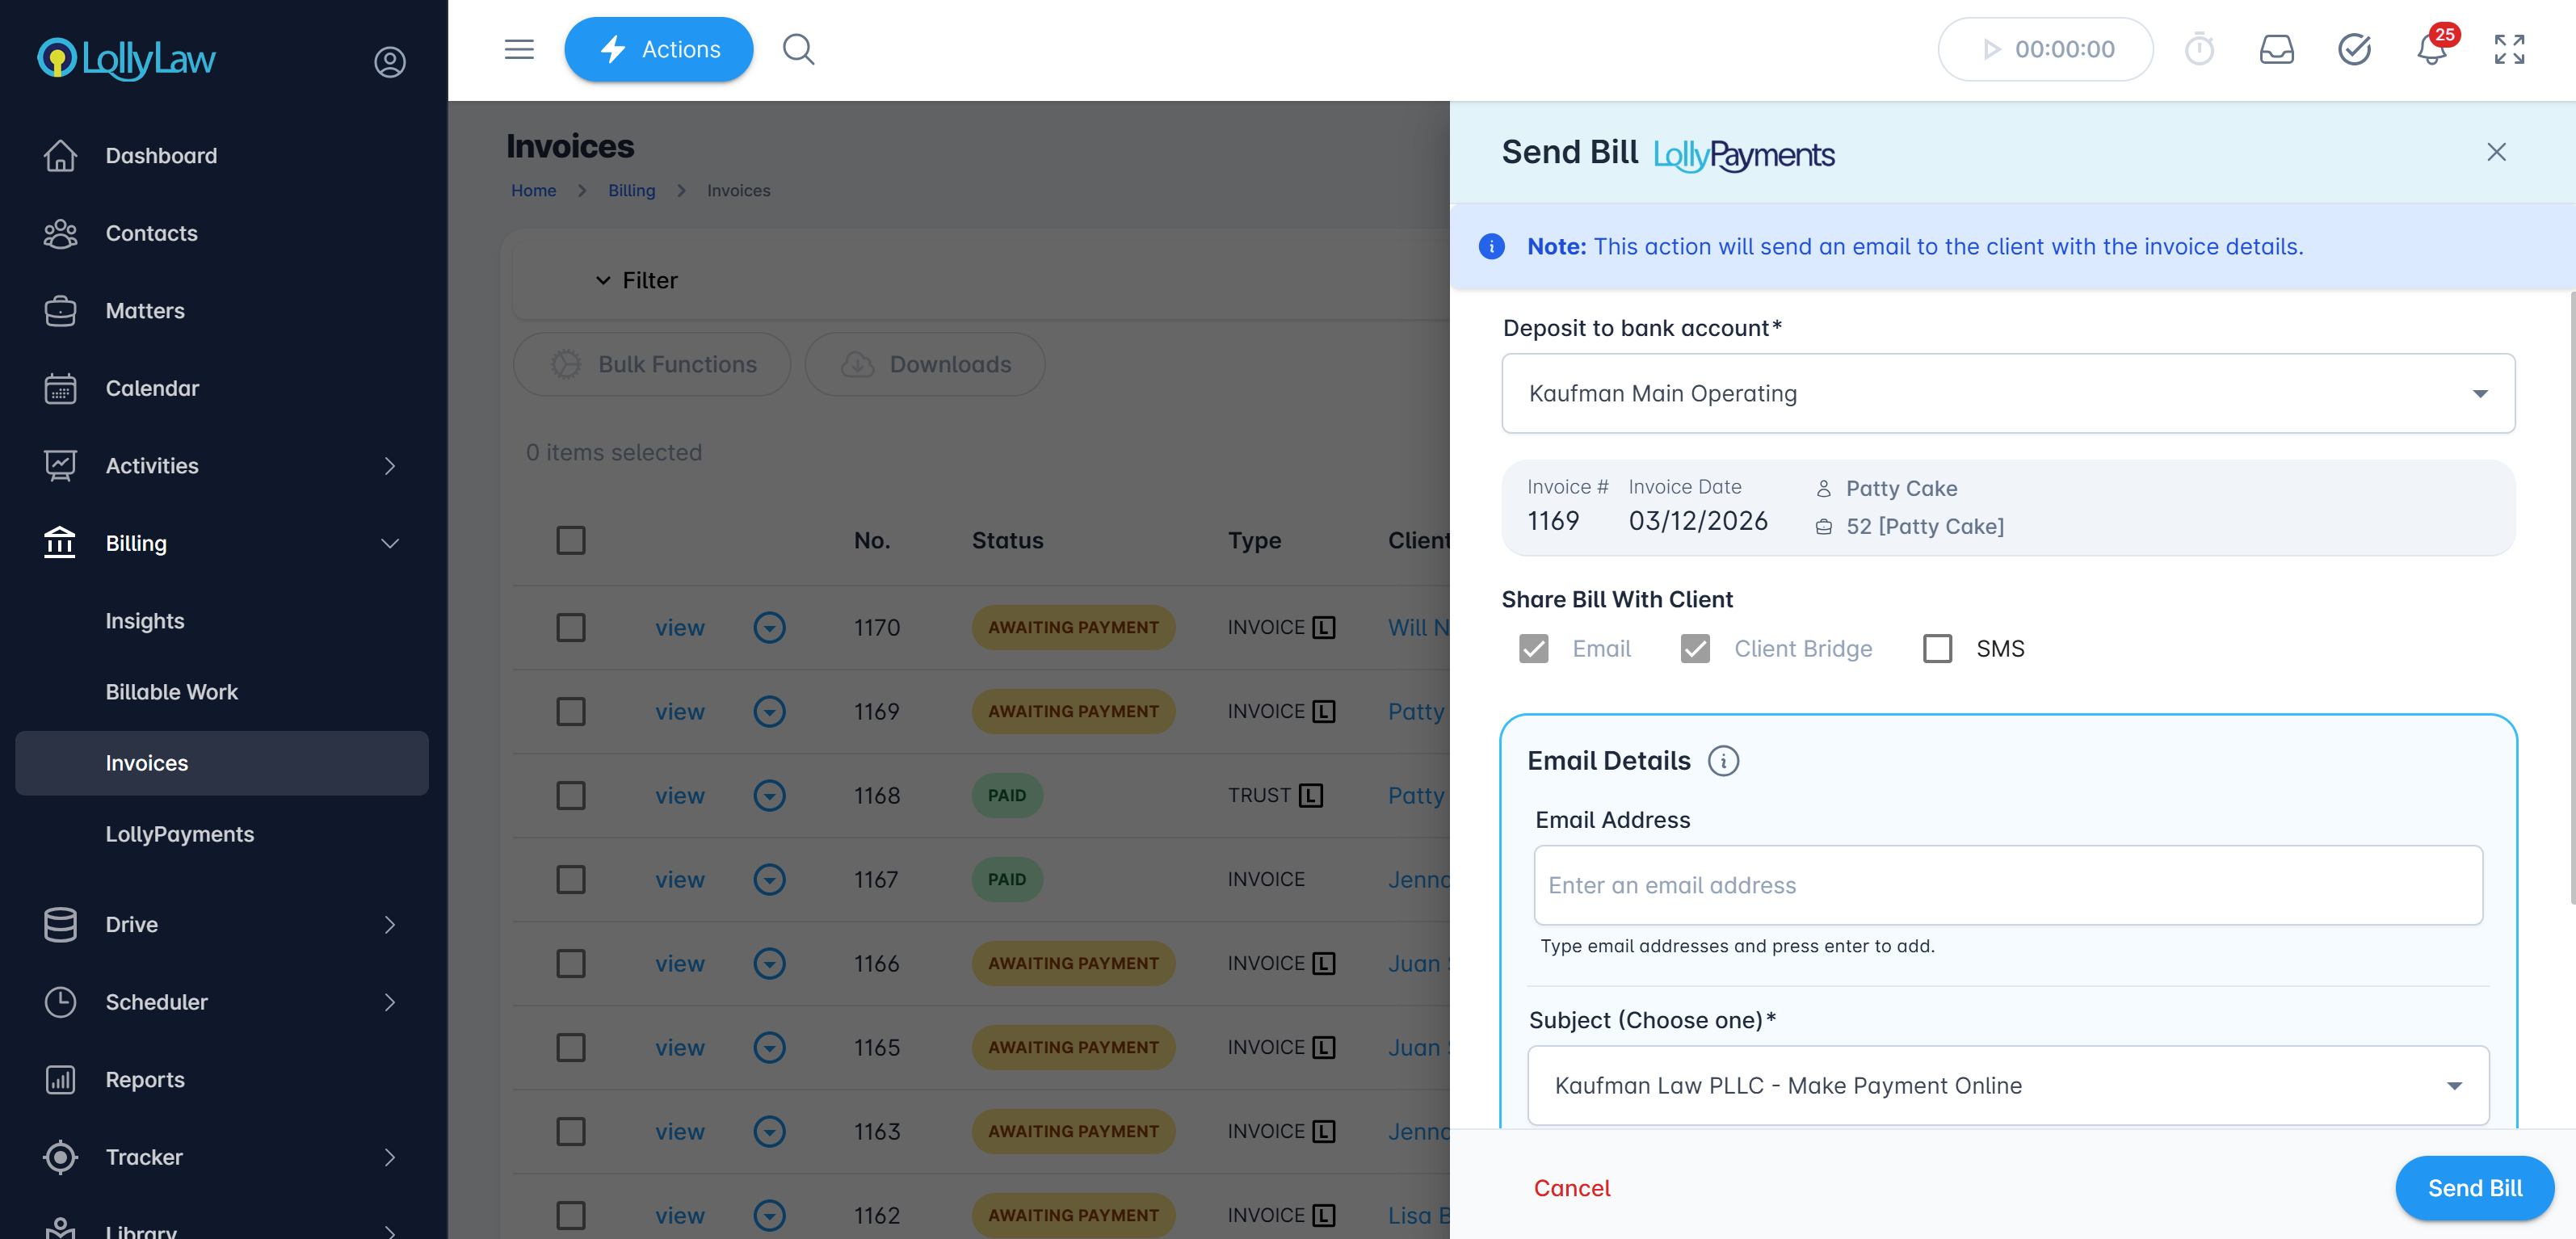Open Deposit to bank account dropdown
This screenshot has height=1239, width=2576.
(x=2007, y=393)
